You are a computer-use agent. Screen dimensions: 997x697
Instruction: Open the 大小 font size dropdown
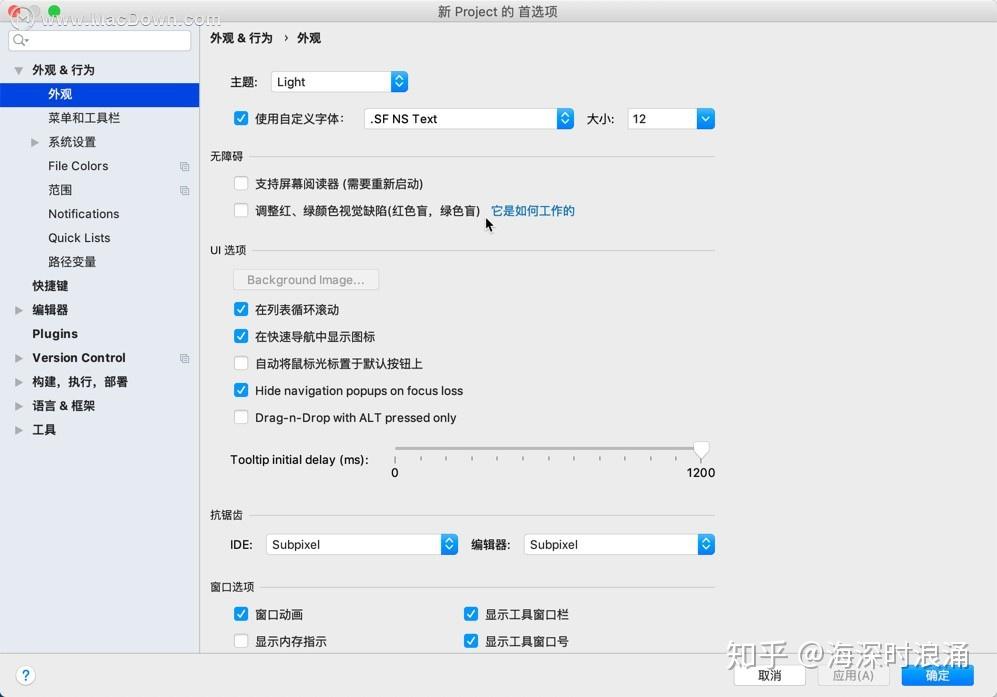pyautogui.click(x=706, y=118)
